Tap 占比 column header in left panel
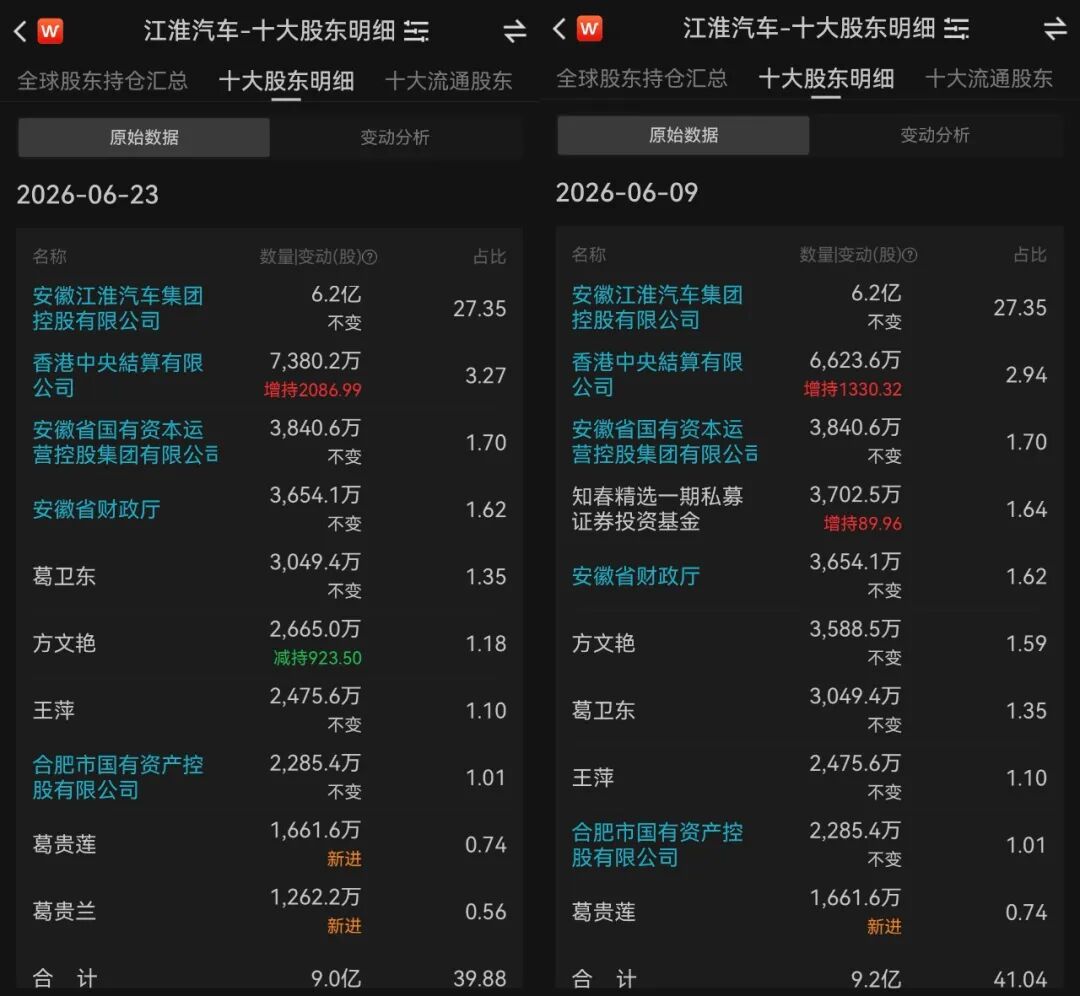Screen dimensions: 1080x996 tap(490, 257)
